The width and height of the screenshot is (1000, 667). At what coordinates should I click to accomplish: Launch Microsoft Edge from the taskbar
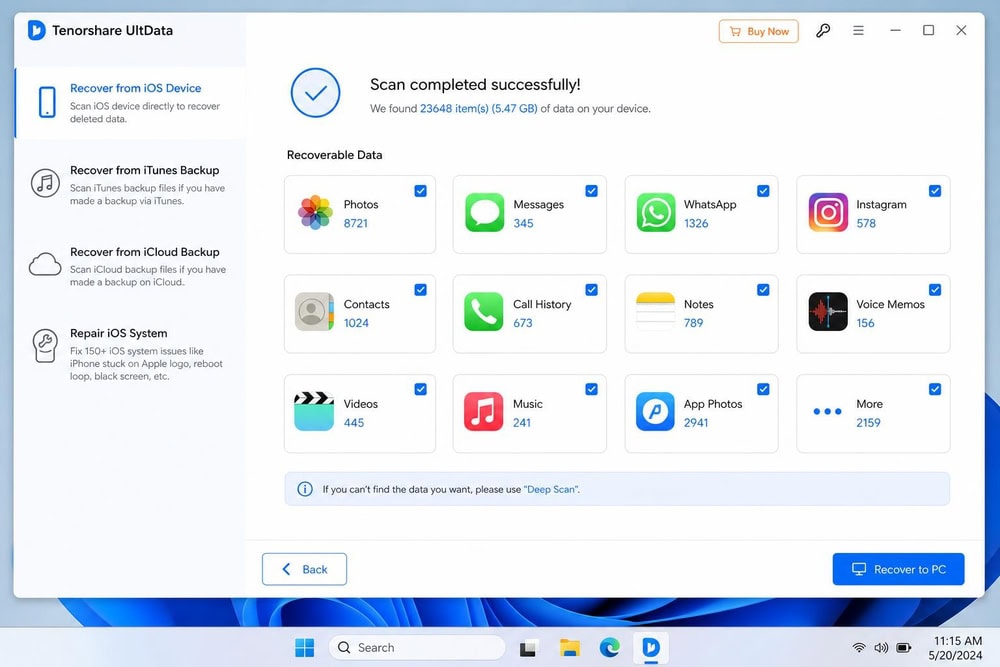(x=610, y=648)
